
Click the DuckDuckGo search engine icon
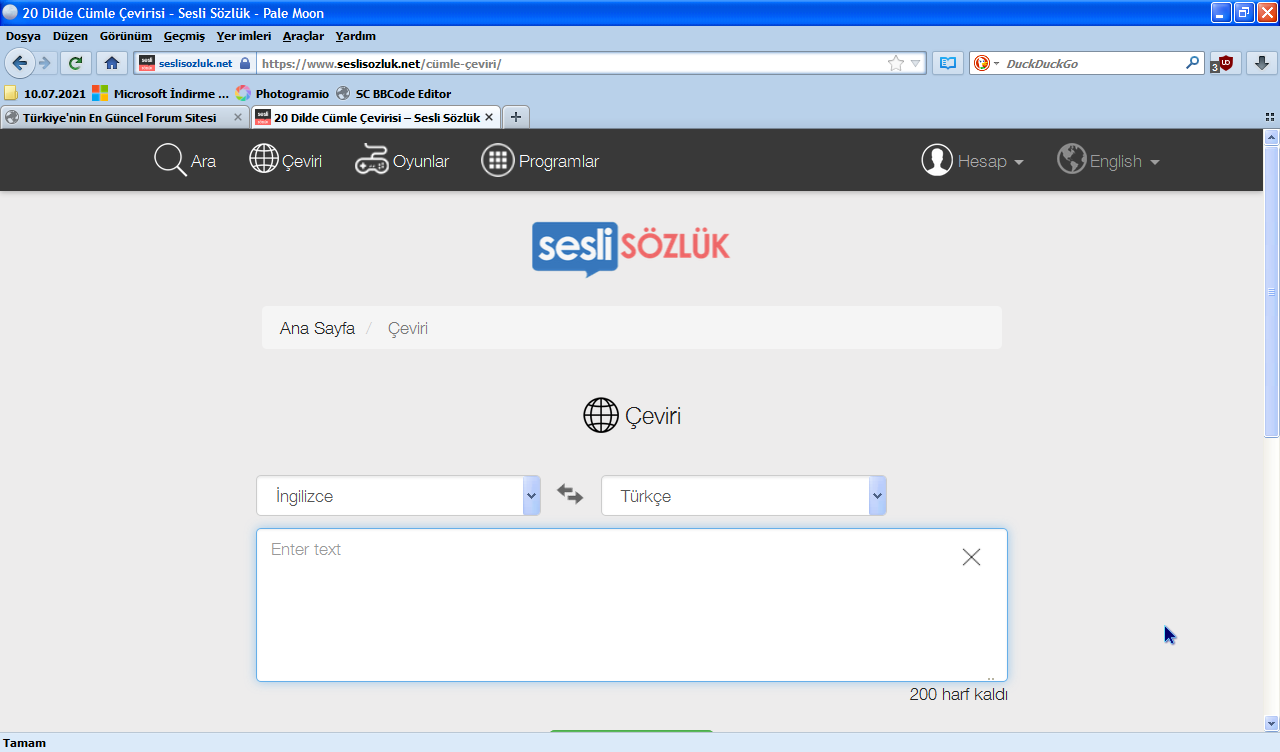point(982,63)
